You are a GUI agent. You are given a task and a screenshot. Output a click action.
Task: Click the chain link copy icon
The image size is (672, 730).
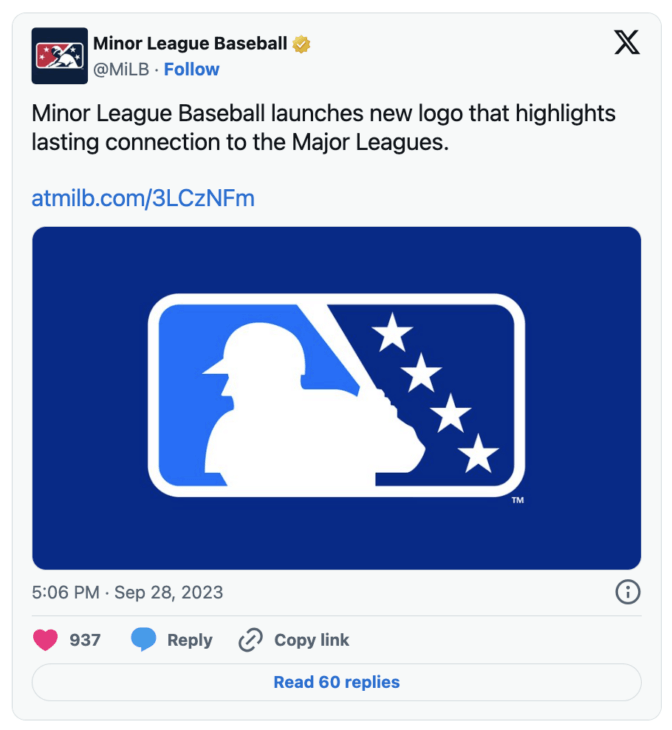[251, 640]
